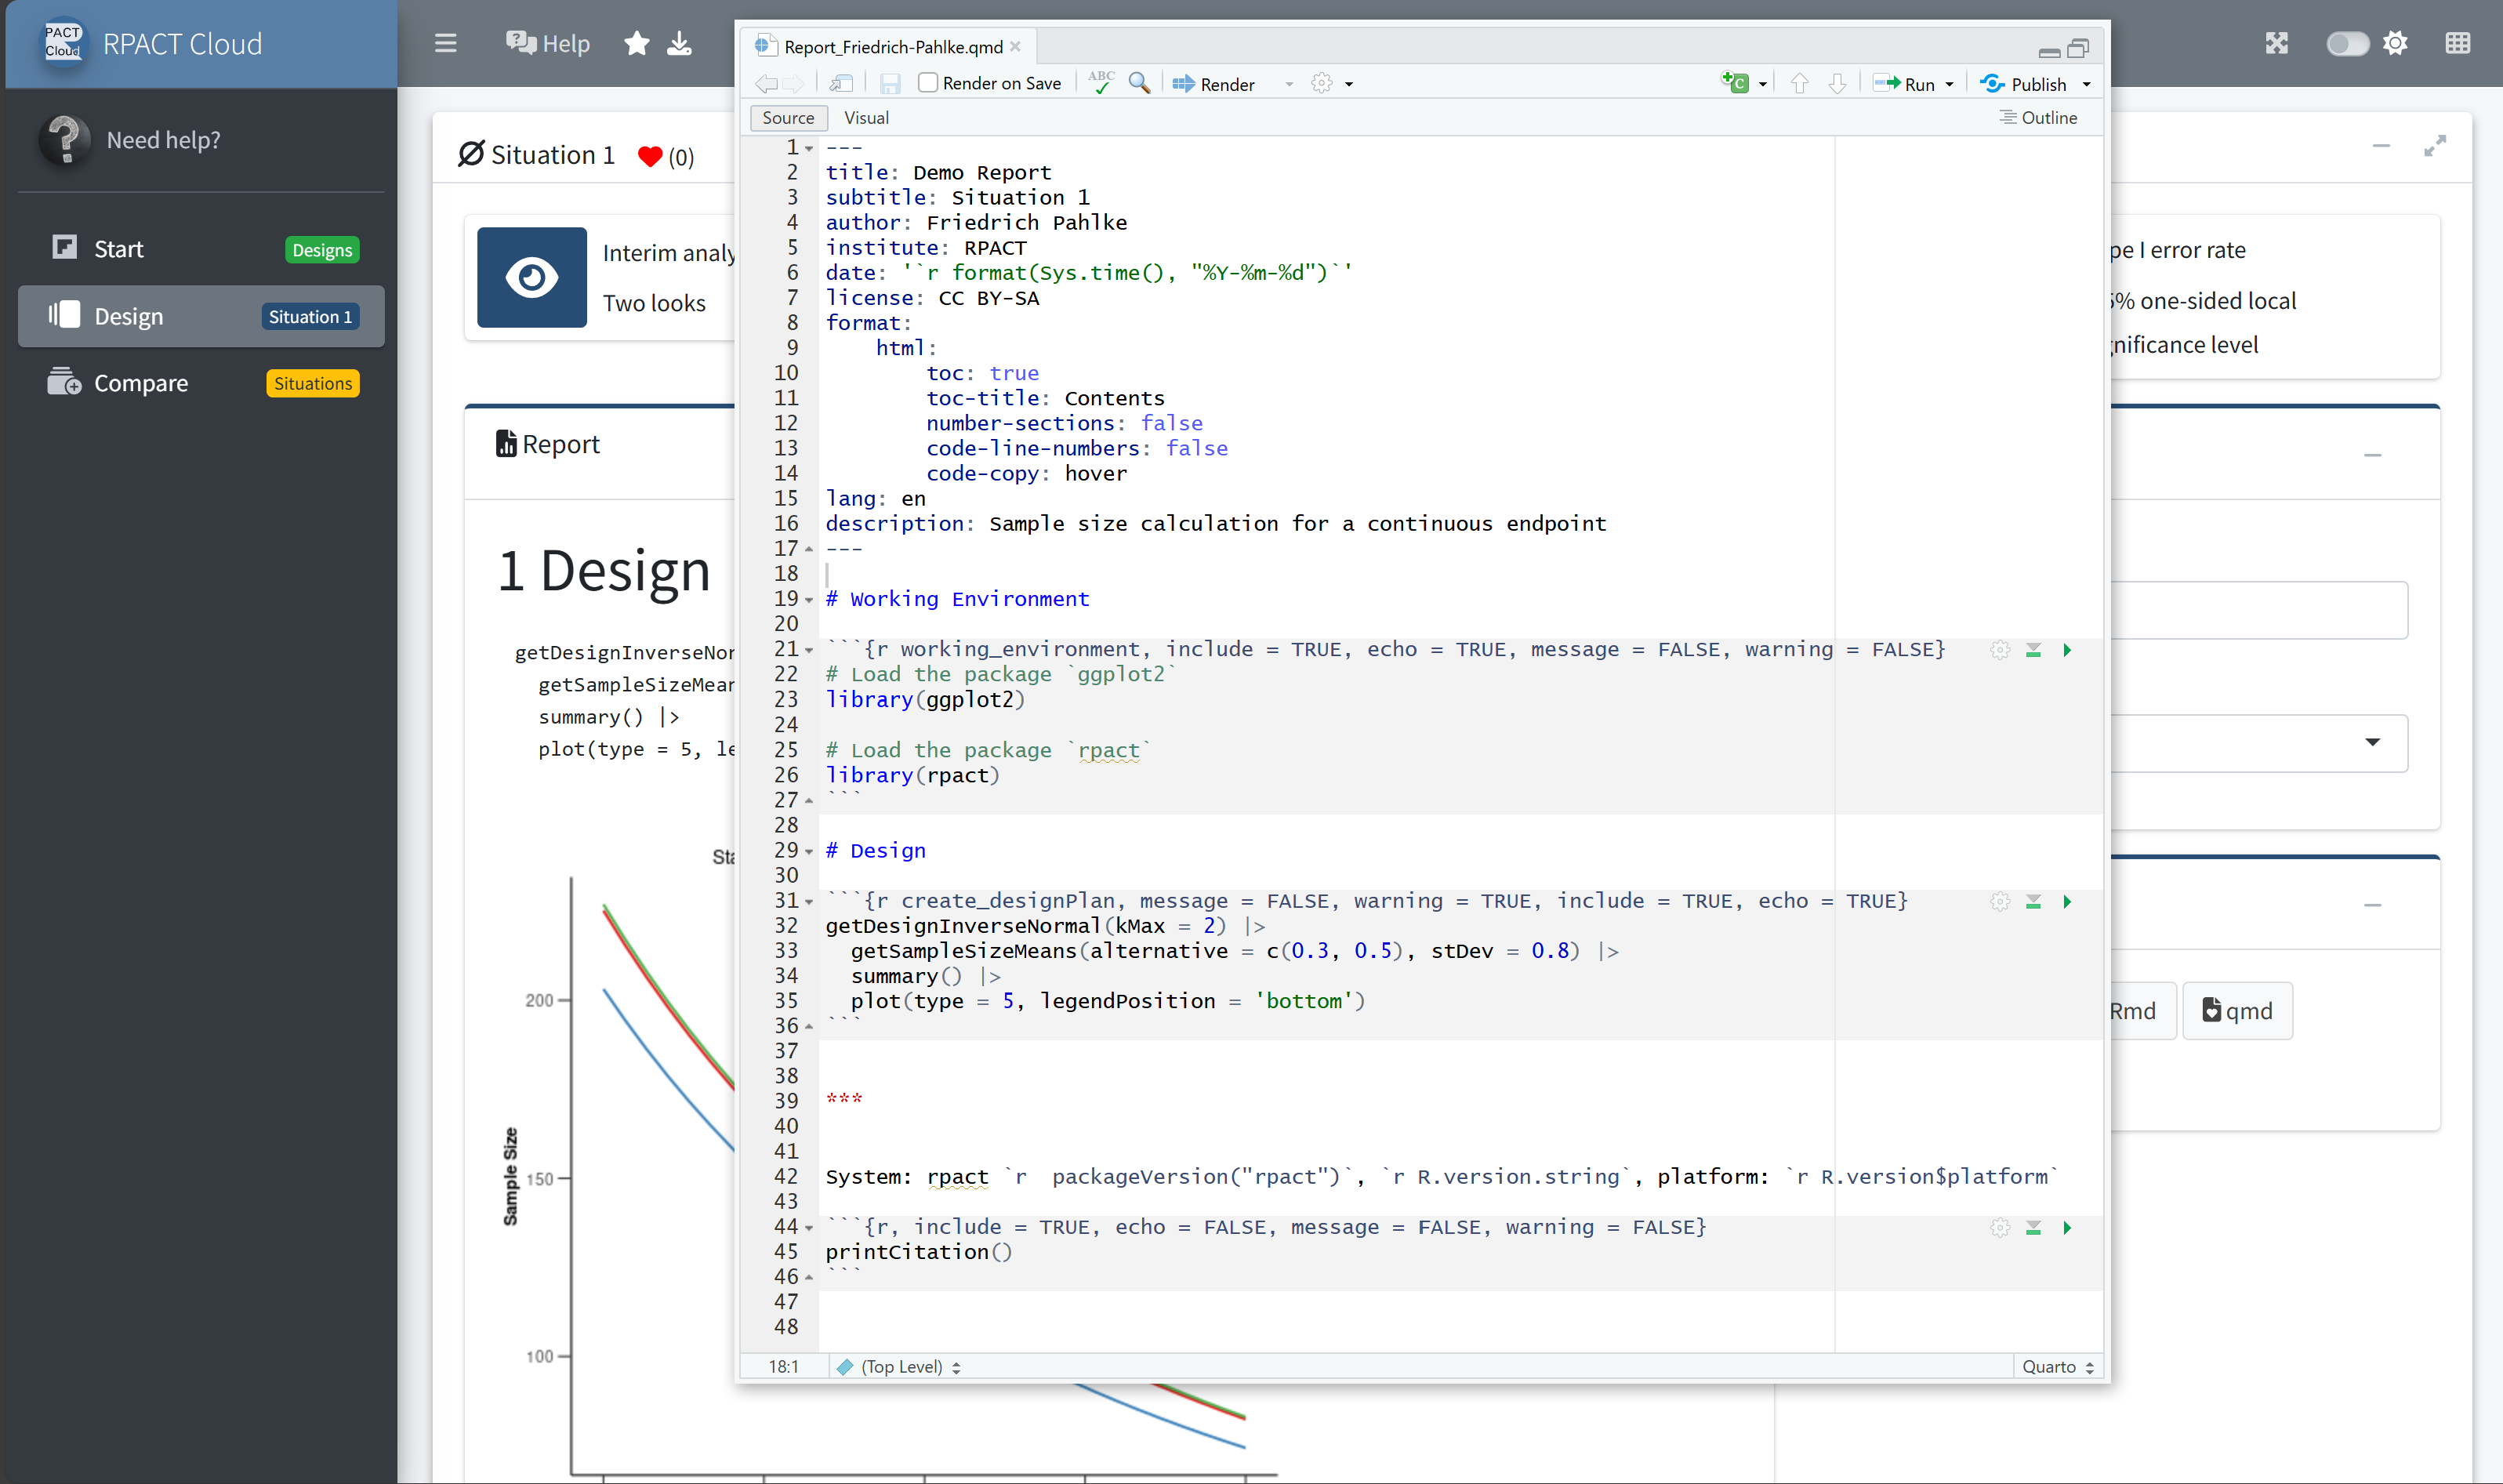2503x1484 pixels.
Task: Click the star favorite icon in header
Action: tap(637, 43)
